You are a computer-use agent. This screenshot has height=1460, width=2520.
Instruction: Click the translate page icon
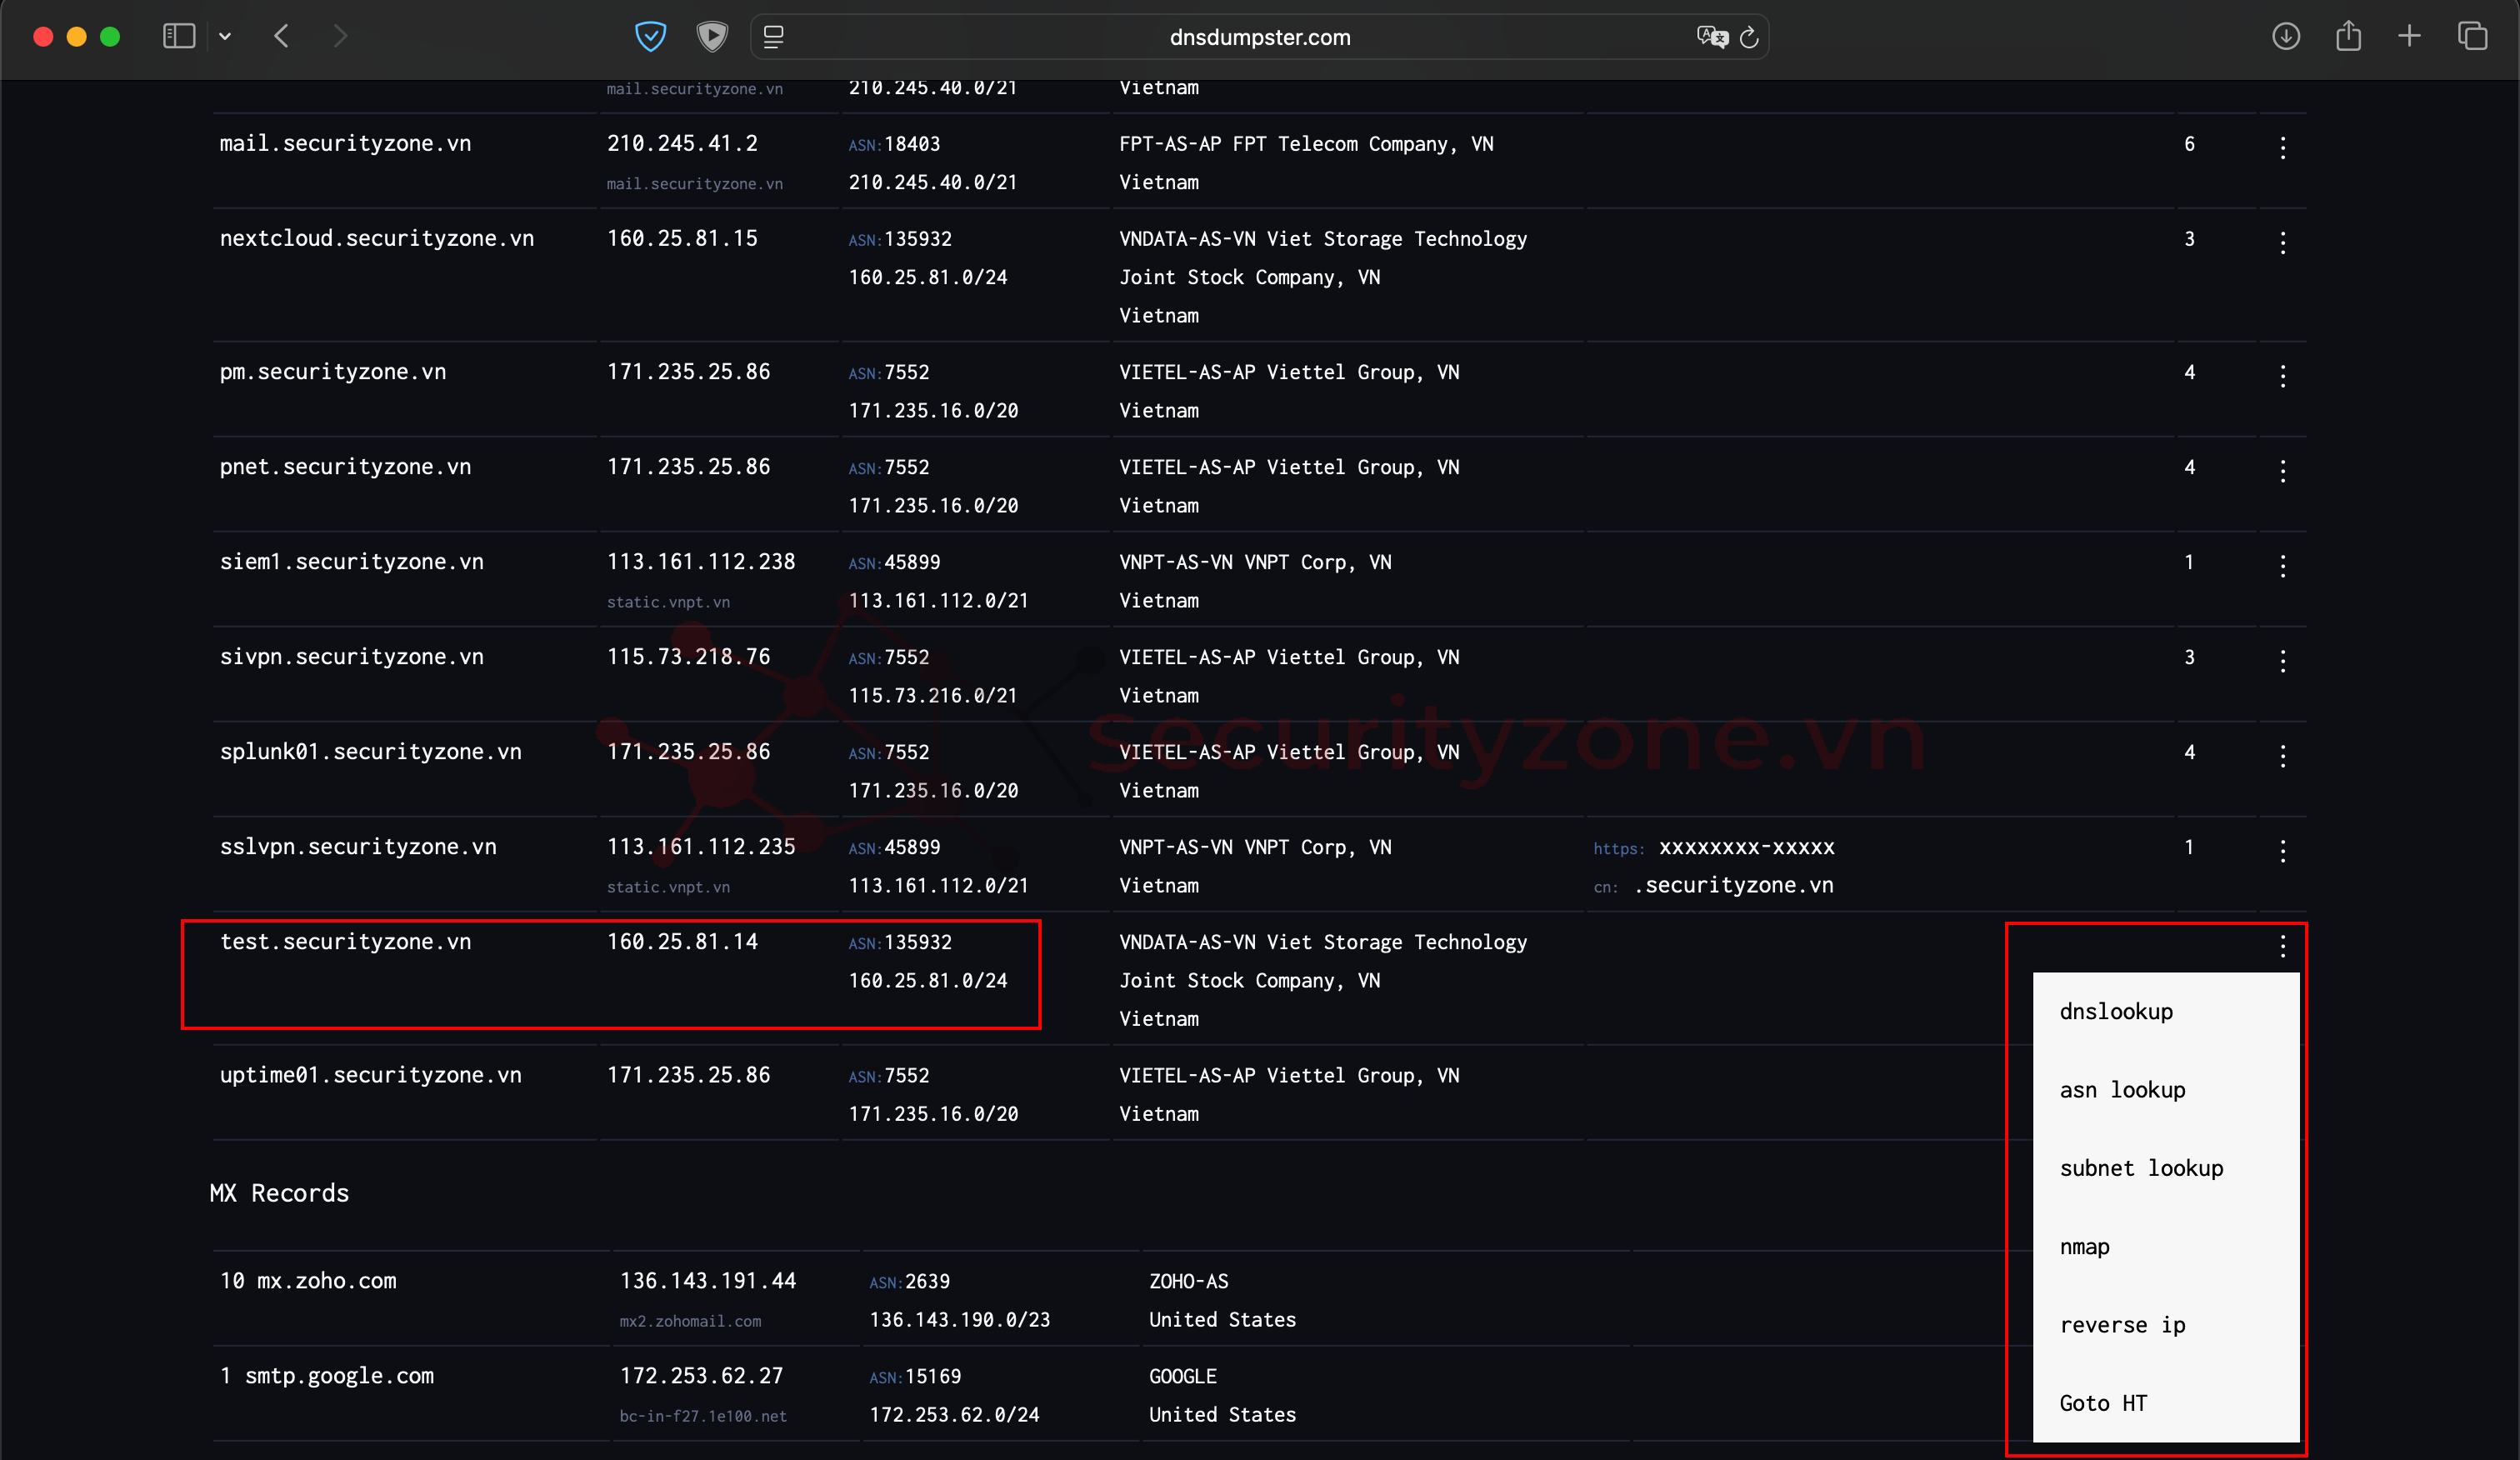tap(1712, 37)
